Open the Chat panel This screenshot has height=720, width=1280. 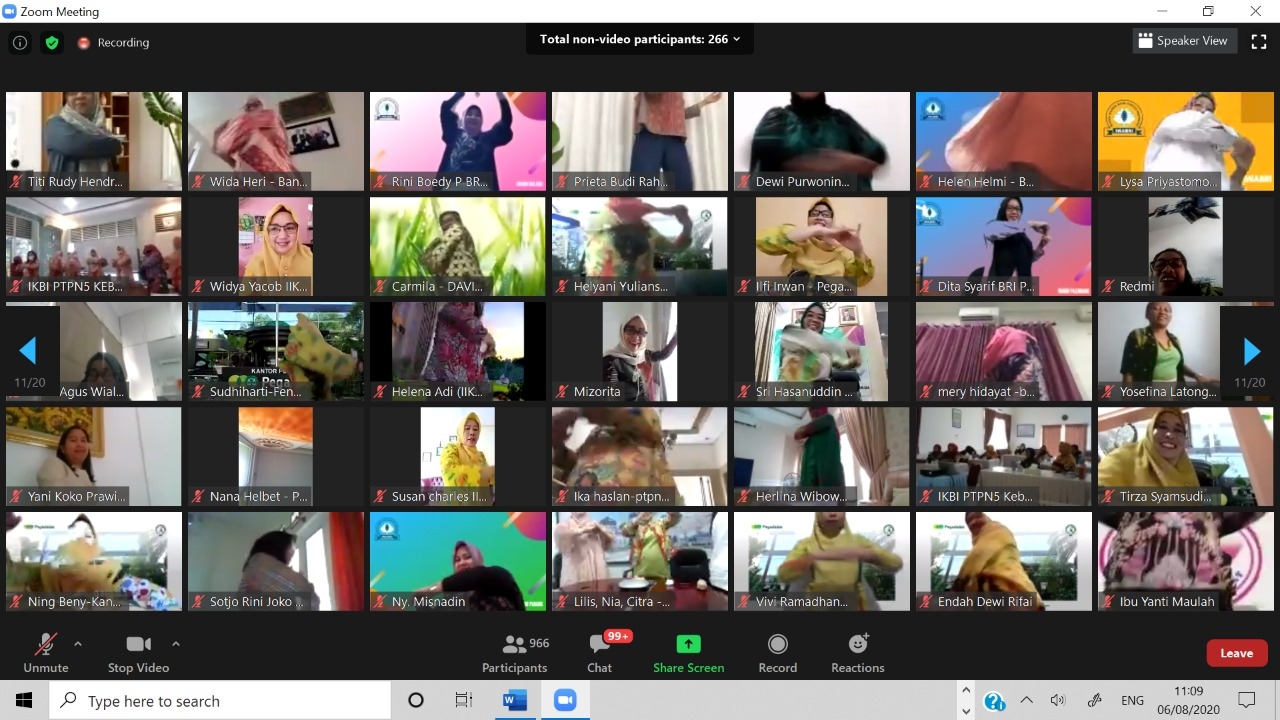pos(600,654)
